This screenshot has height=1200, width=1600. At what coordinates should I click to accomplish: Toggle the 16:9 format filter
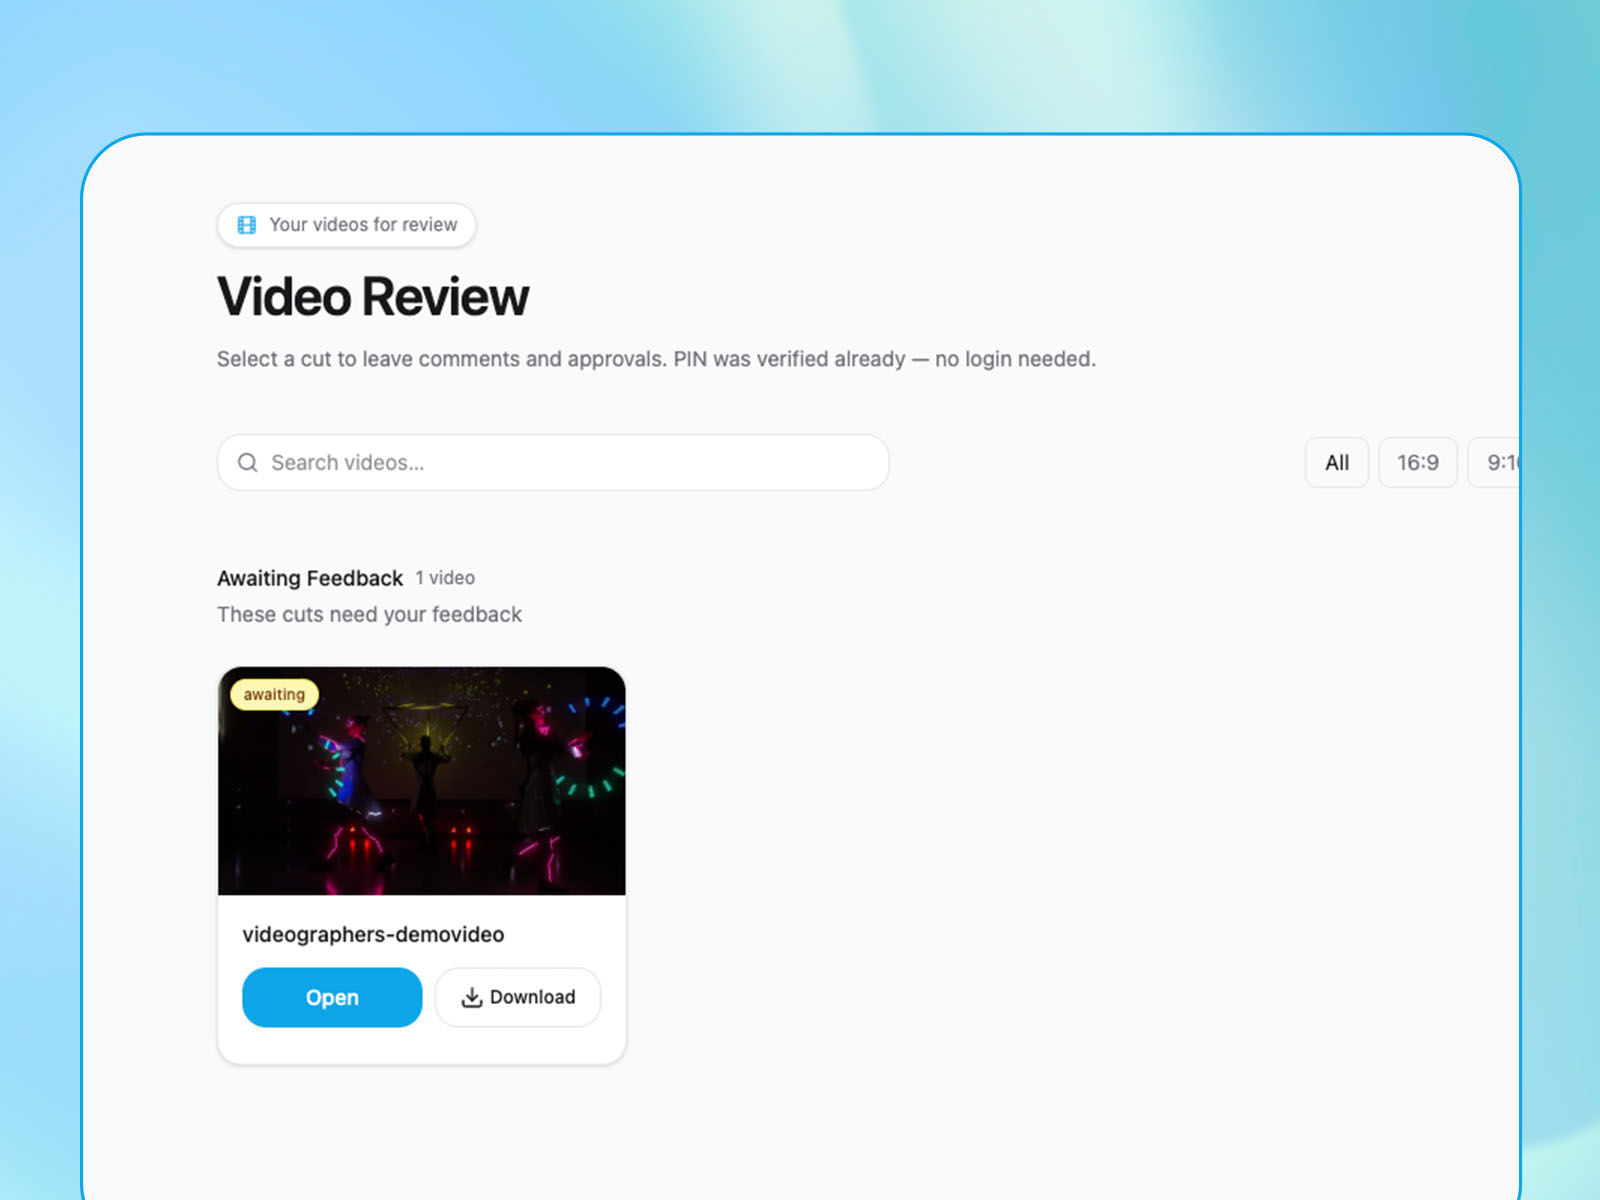[1417, 462]
